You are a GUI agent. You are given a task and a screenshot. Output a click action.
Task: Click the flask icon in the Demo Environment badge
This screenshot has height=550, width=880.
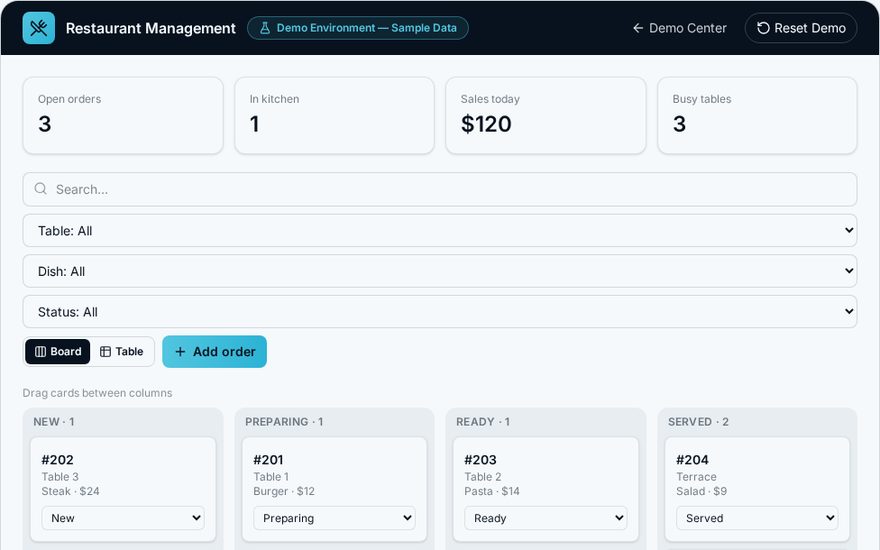265,28
